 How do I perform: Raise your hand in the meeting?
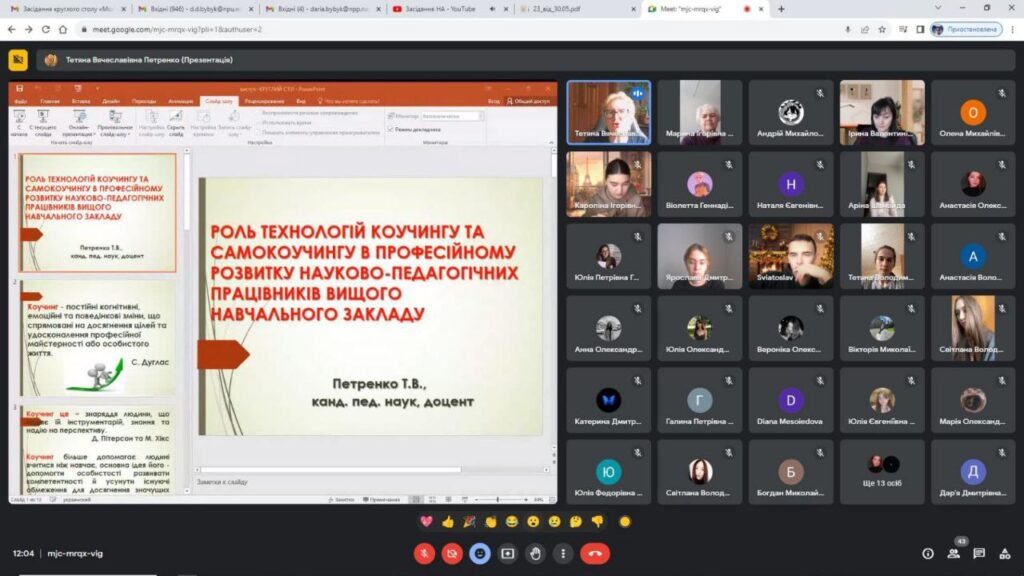tap(536, 553)
